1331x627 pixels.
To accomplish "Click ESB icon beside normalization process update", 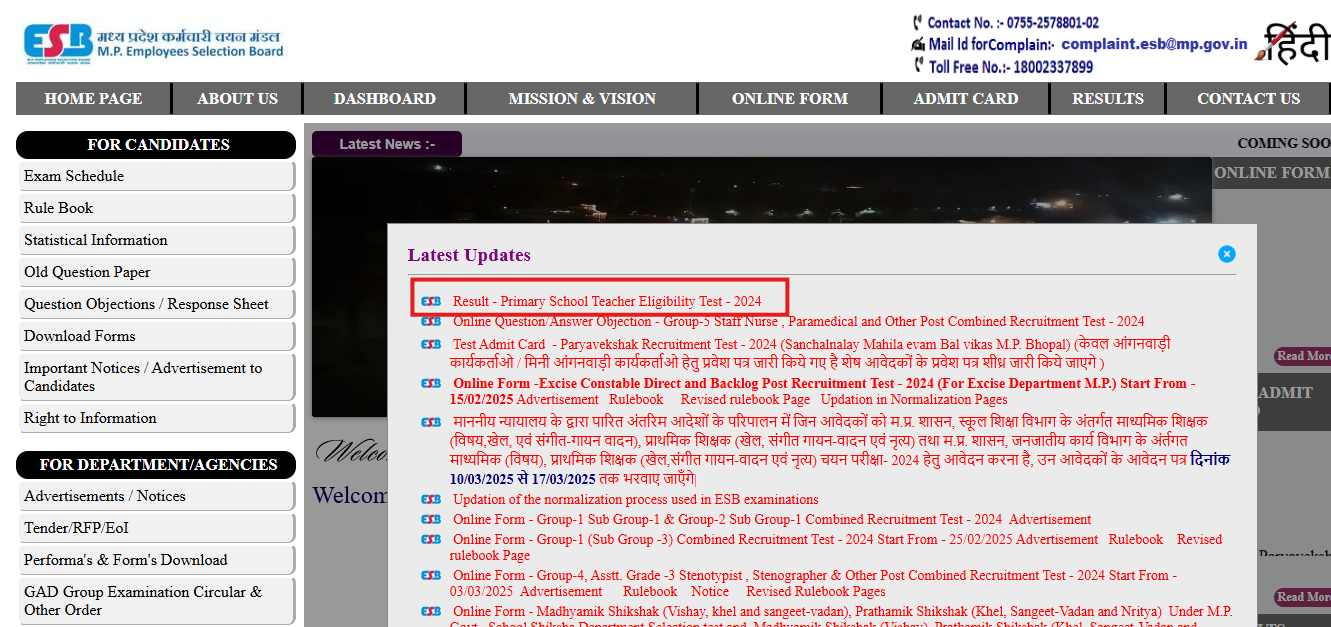I will click(x=430, y=499).
